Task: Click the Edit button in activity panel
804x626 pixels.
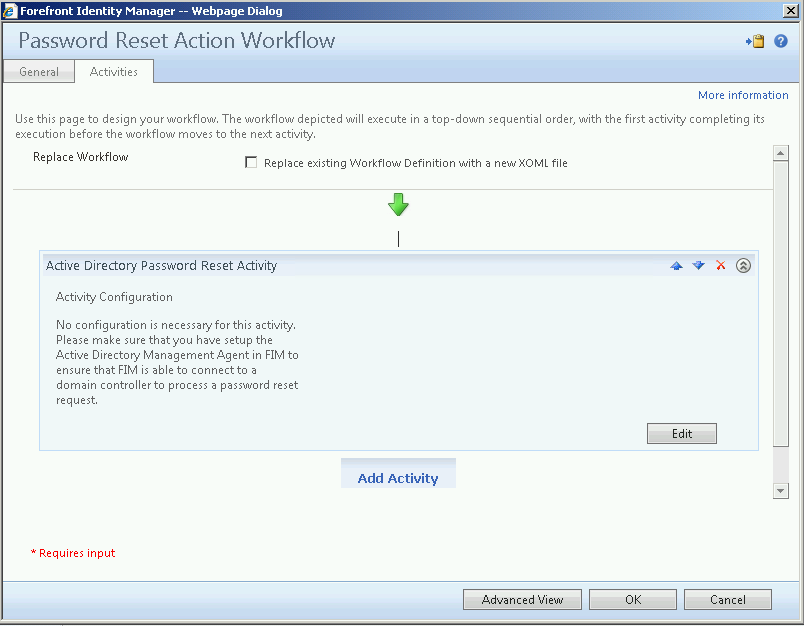Action: (x=681, y=434)
